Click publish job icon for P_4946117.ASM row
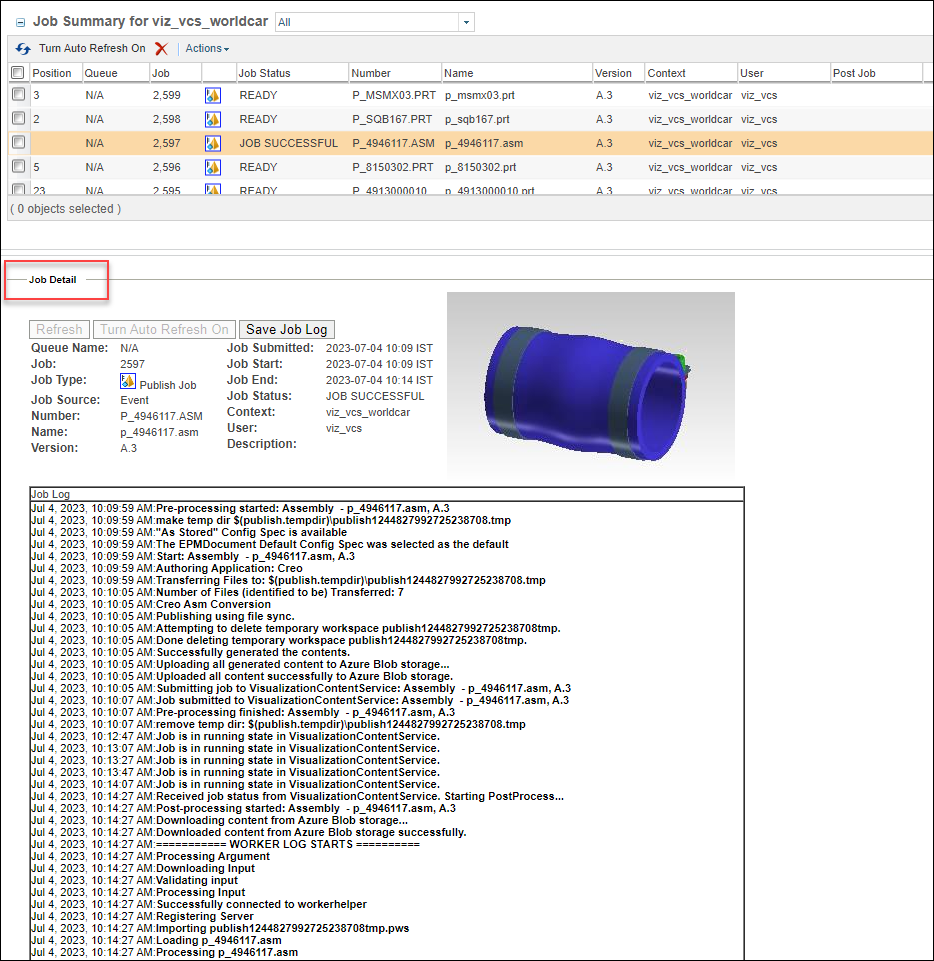The width and height of the screenshot is (934, 961). tap(213, 143)
